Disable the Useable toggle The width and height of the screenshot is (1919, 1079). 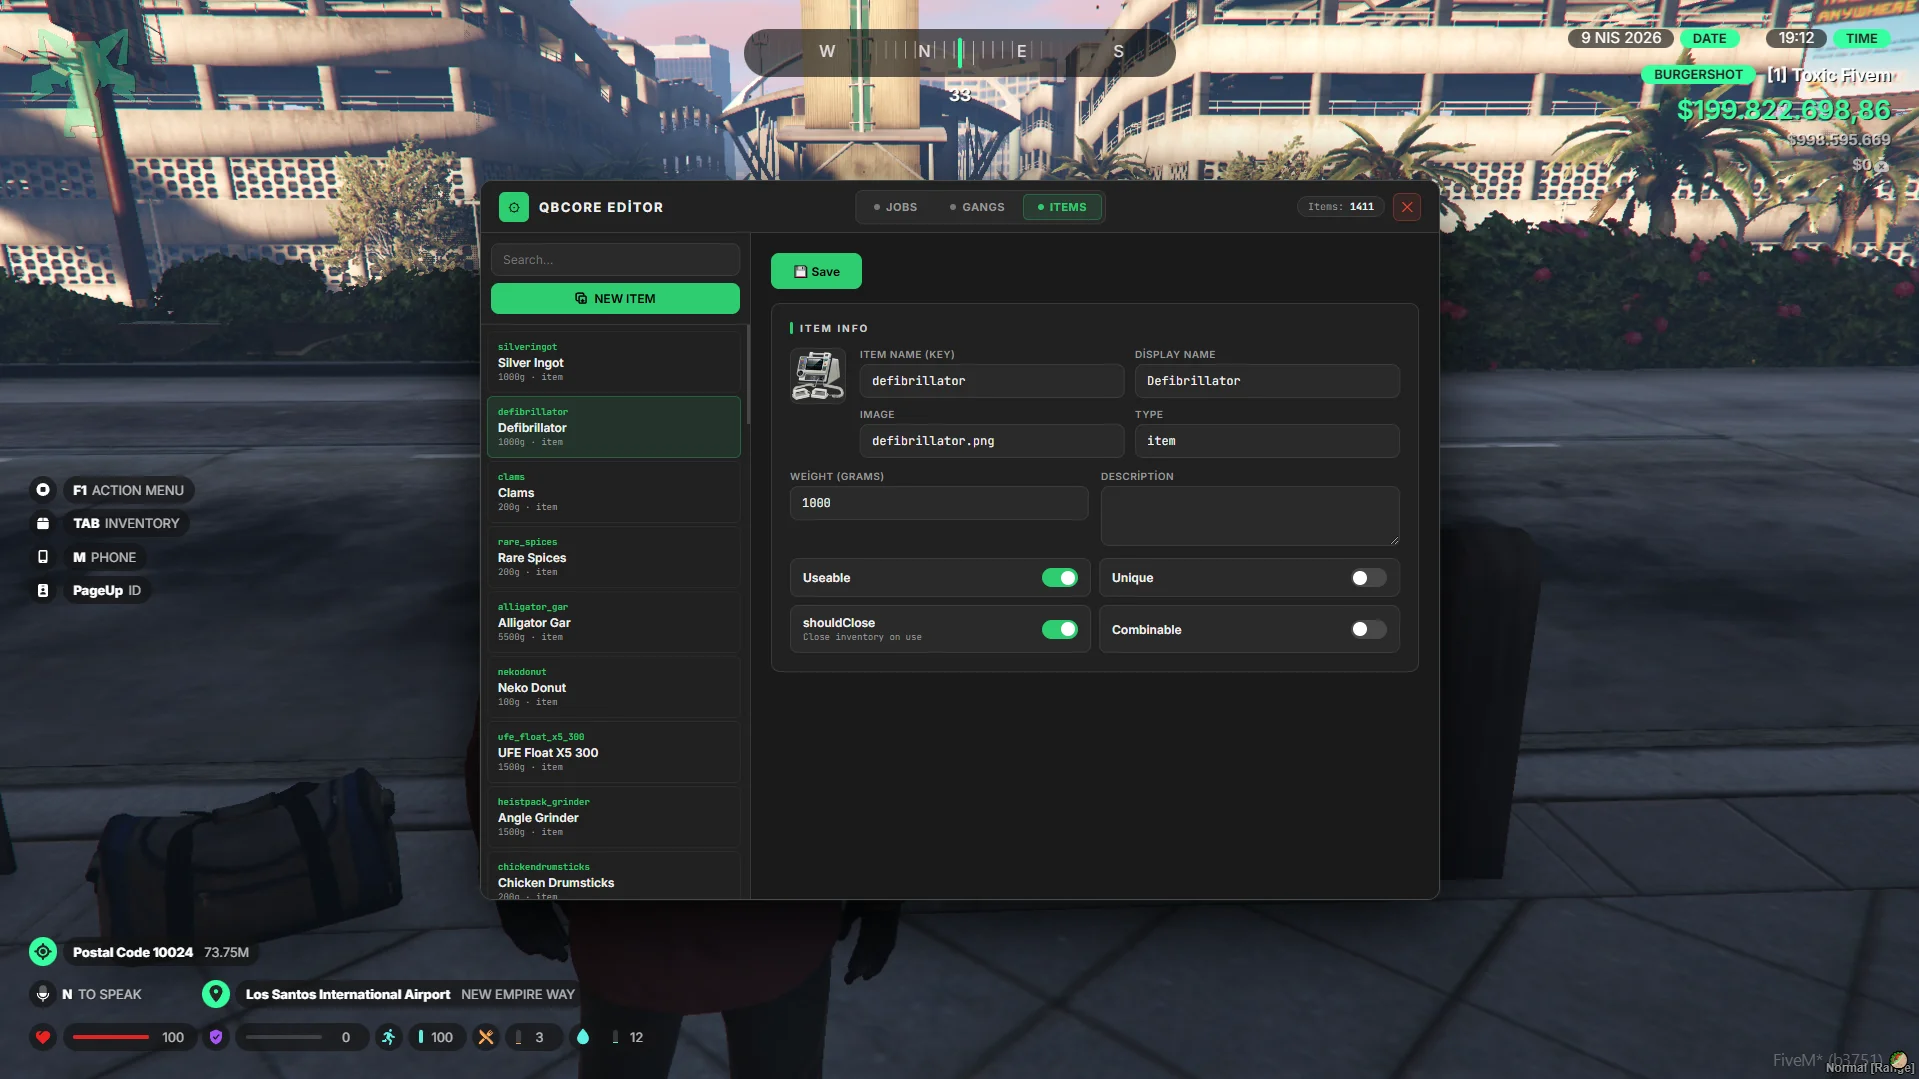click(x=1059, y=578)
